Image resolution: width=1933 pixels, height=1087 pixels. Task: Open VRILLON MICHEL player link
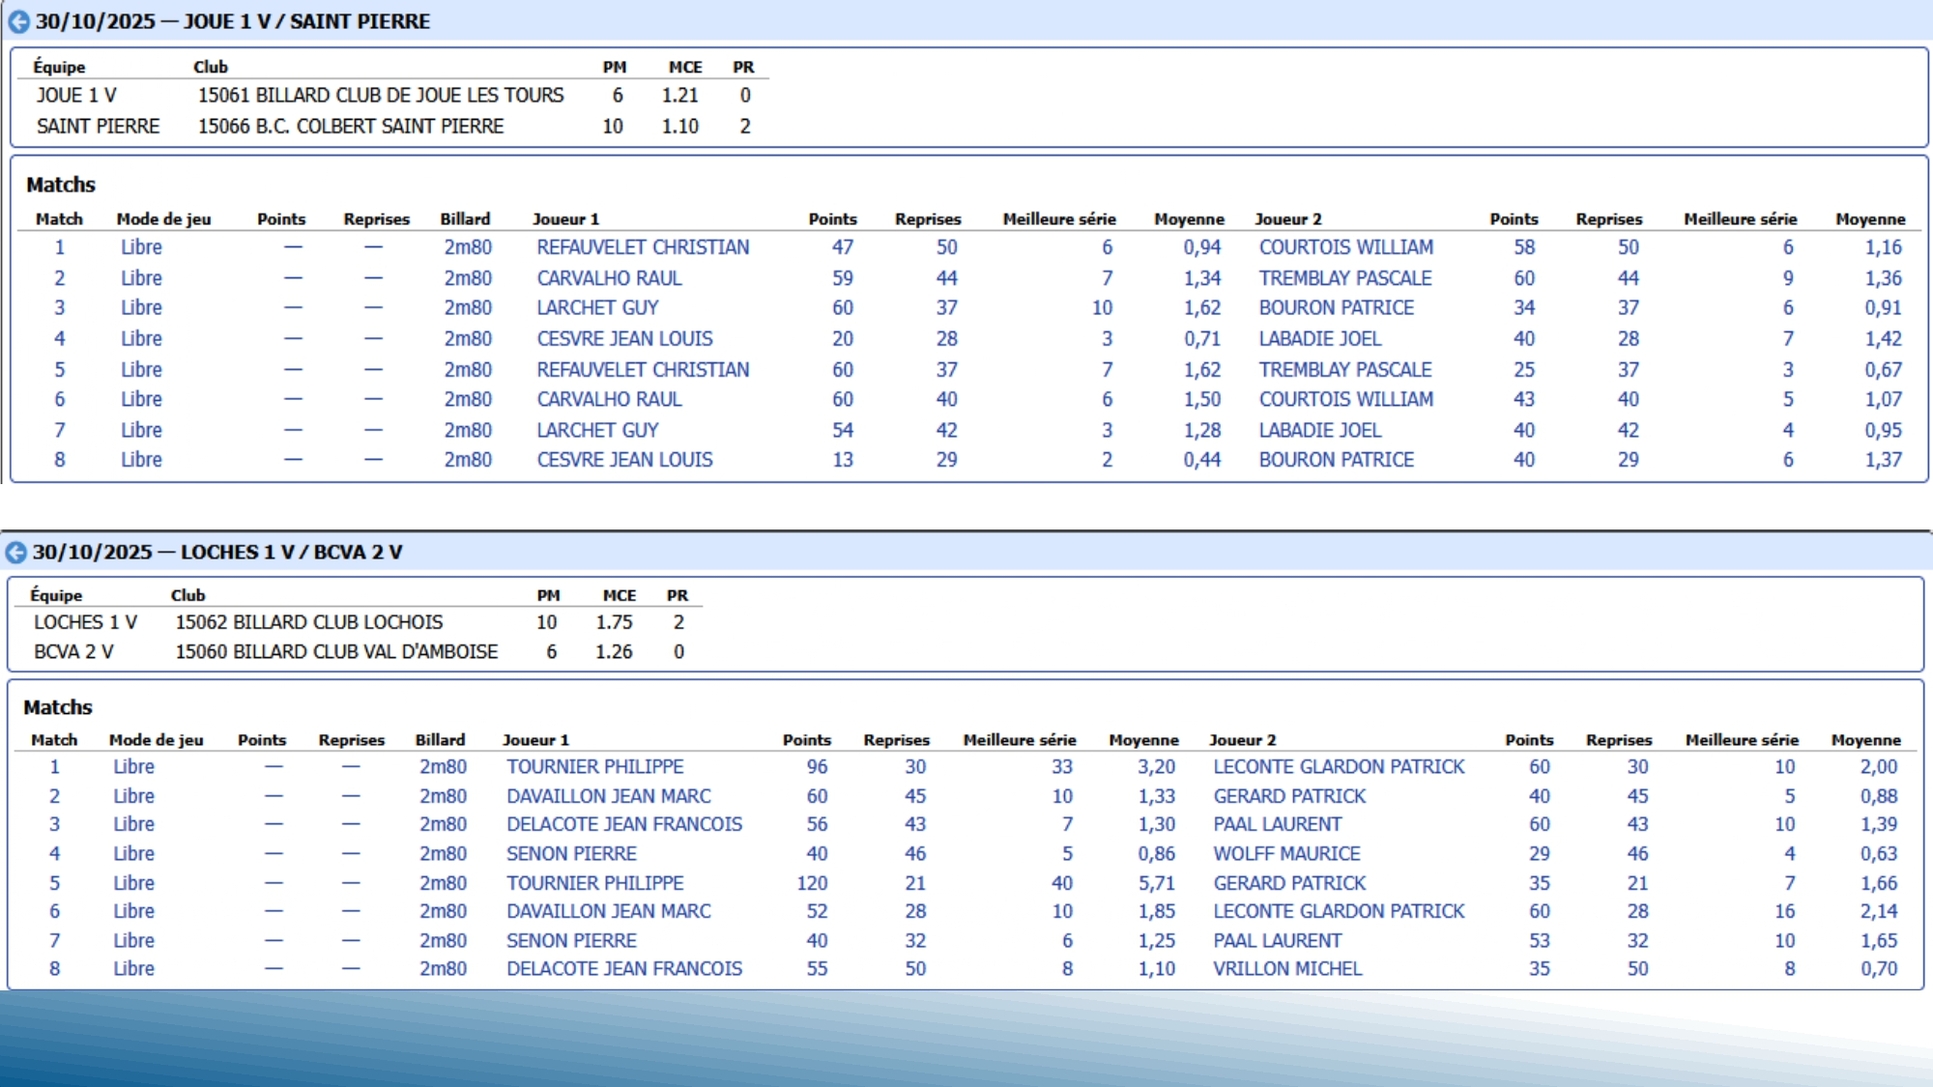[1287, 968]
